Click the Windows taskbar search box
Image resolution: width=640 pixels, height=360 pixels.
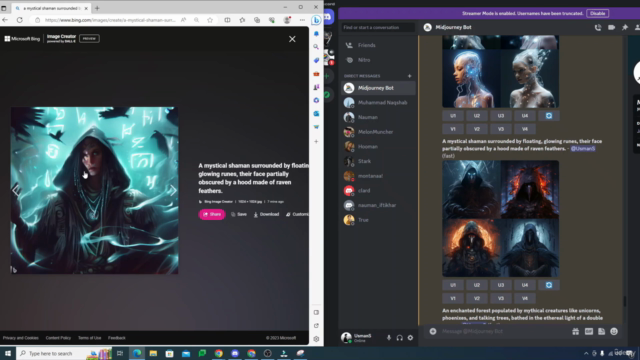point(63,353)
